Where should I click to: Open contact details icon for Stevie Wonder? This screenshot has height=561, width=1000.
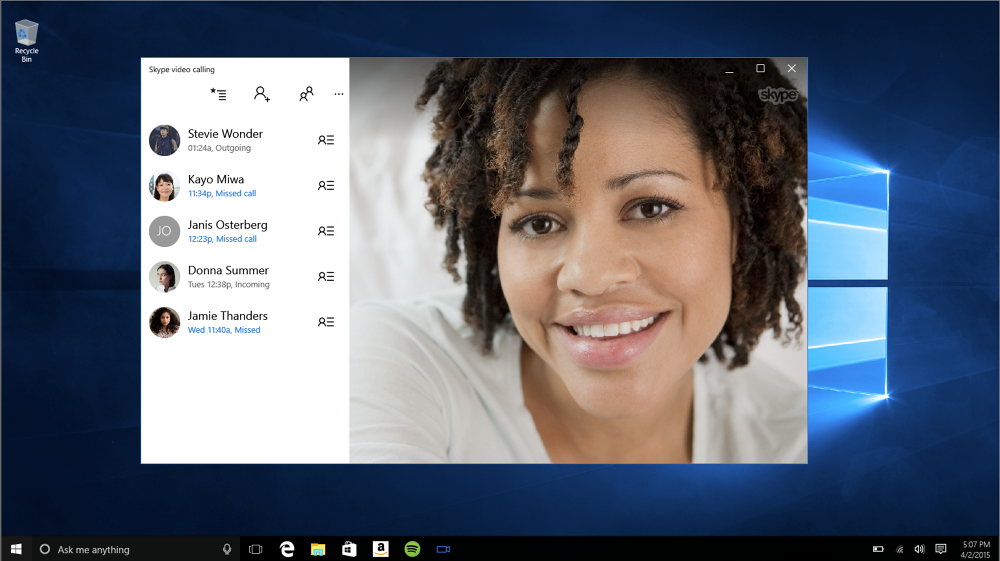pos(326,140)
